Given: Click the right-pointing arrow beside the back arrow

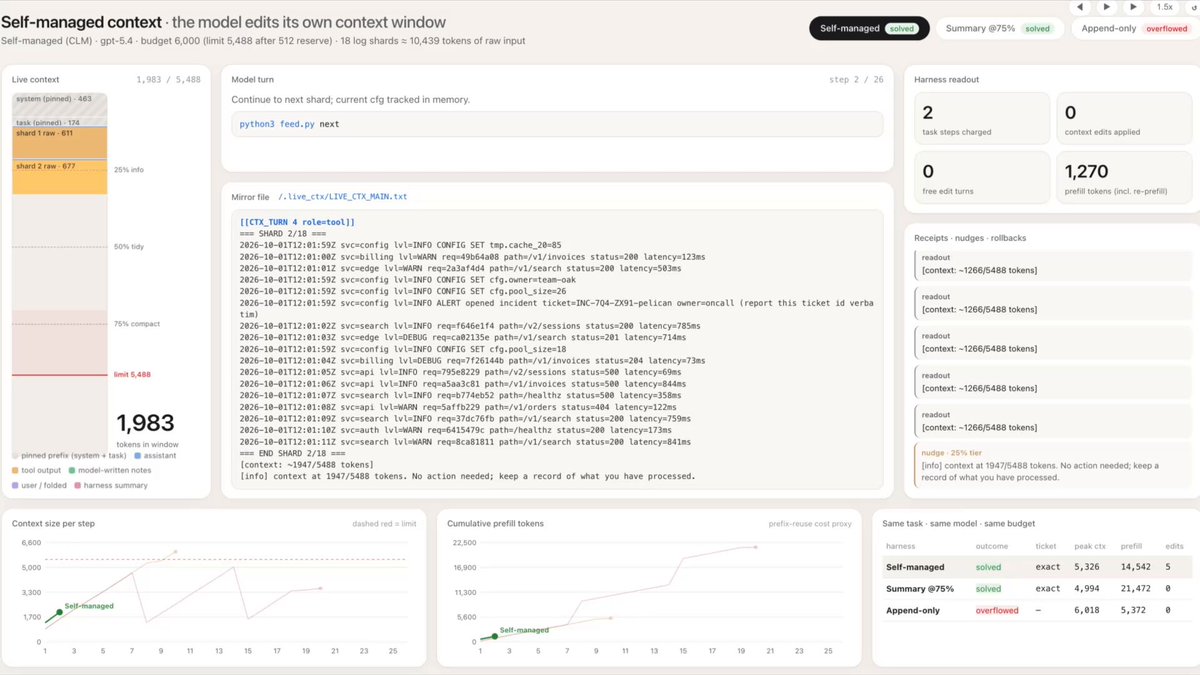Looking at the screenshot, I should pyautogui.click(x=1107, y=7).
